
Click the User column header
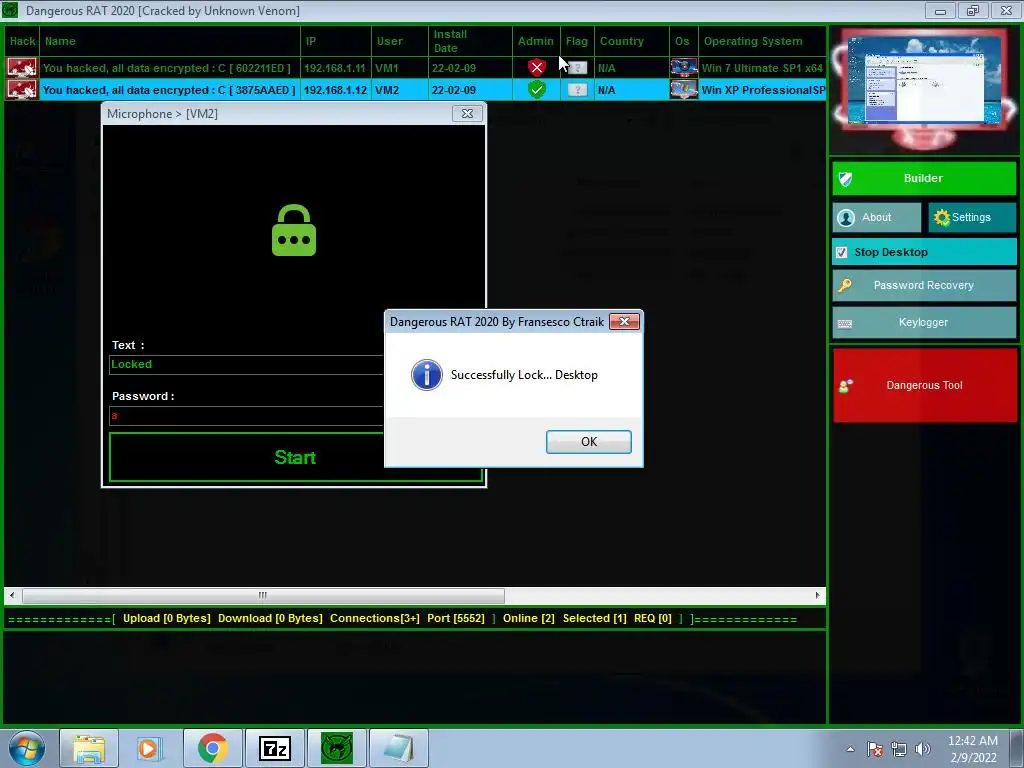click(400, 41)
